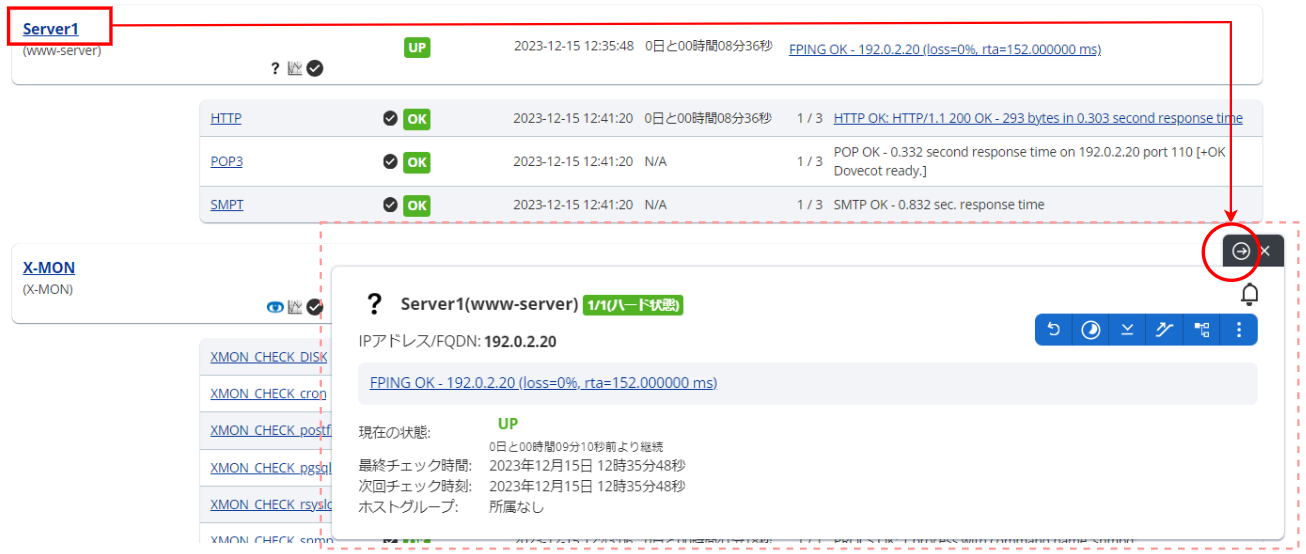Viewport: 1306px width, 554px height.
Task: Open the HTTP service link
Action: point(226,118)
